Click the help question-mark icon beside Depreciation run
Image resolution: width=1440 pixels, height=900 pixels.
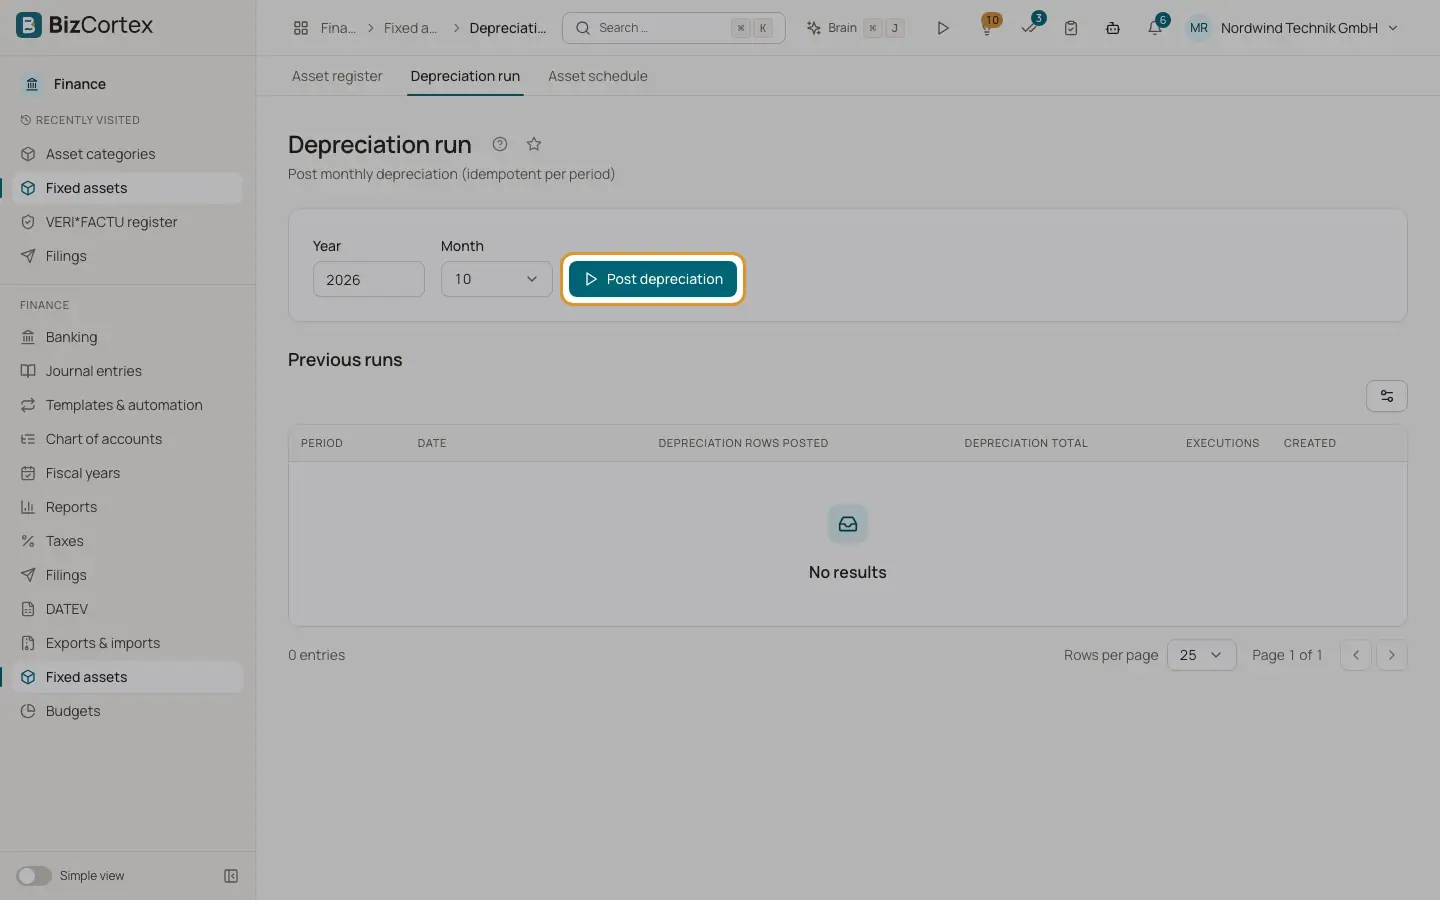(500, 144)
